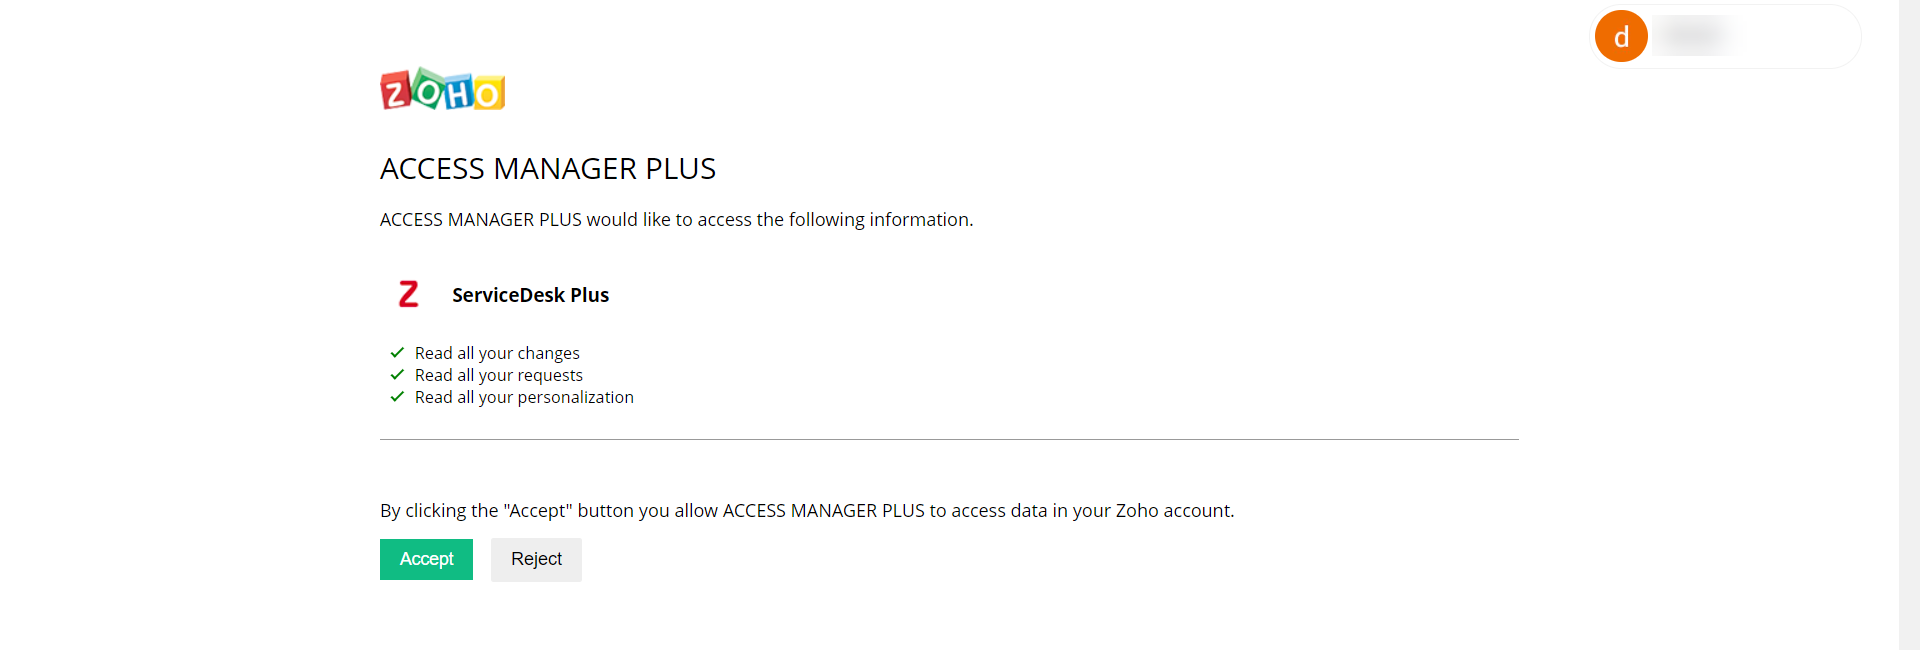Select the ServiceDesk Plus label
1920x650 pixels.
point(530,295)
